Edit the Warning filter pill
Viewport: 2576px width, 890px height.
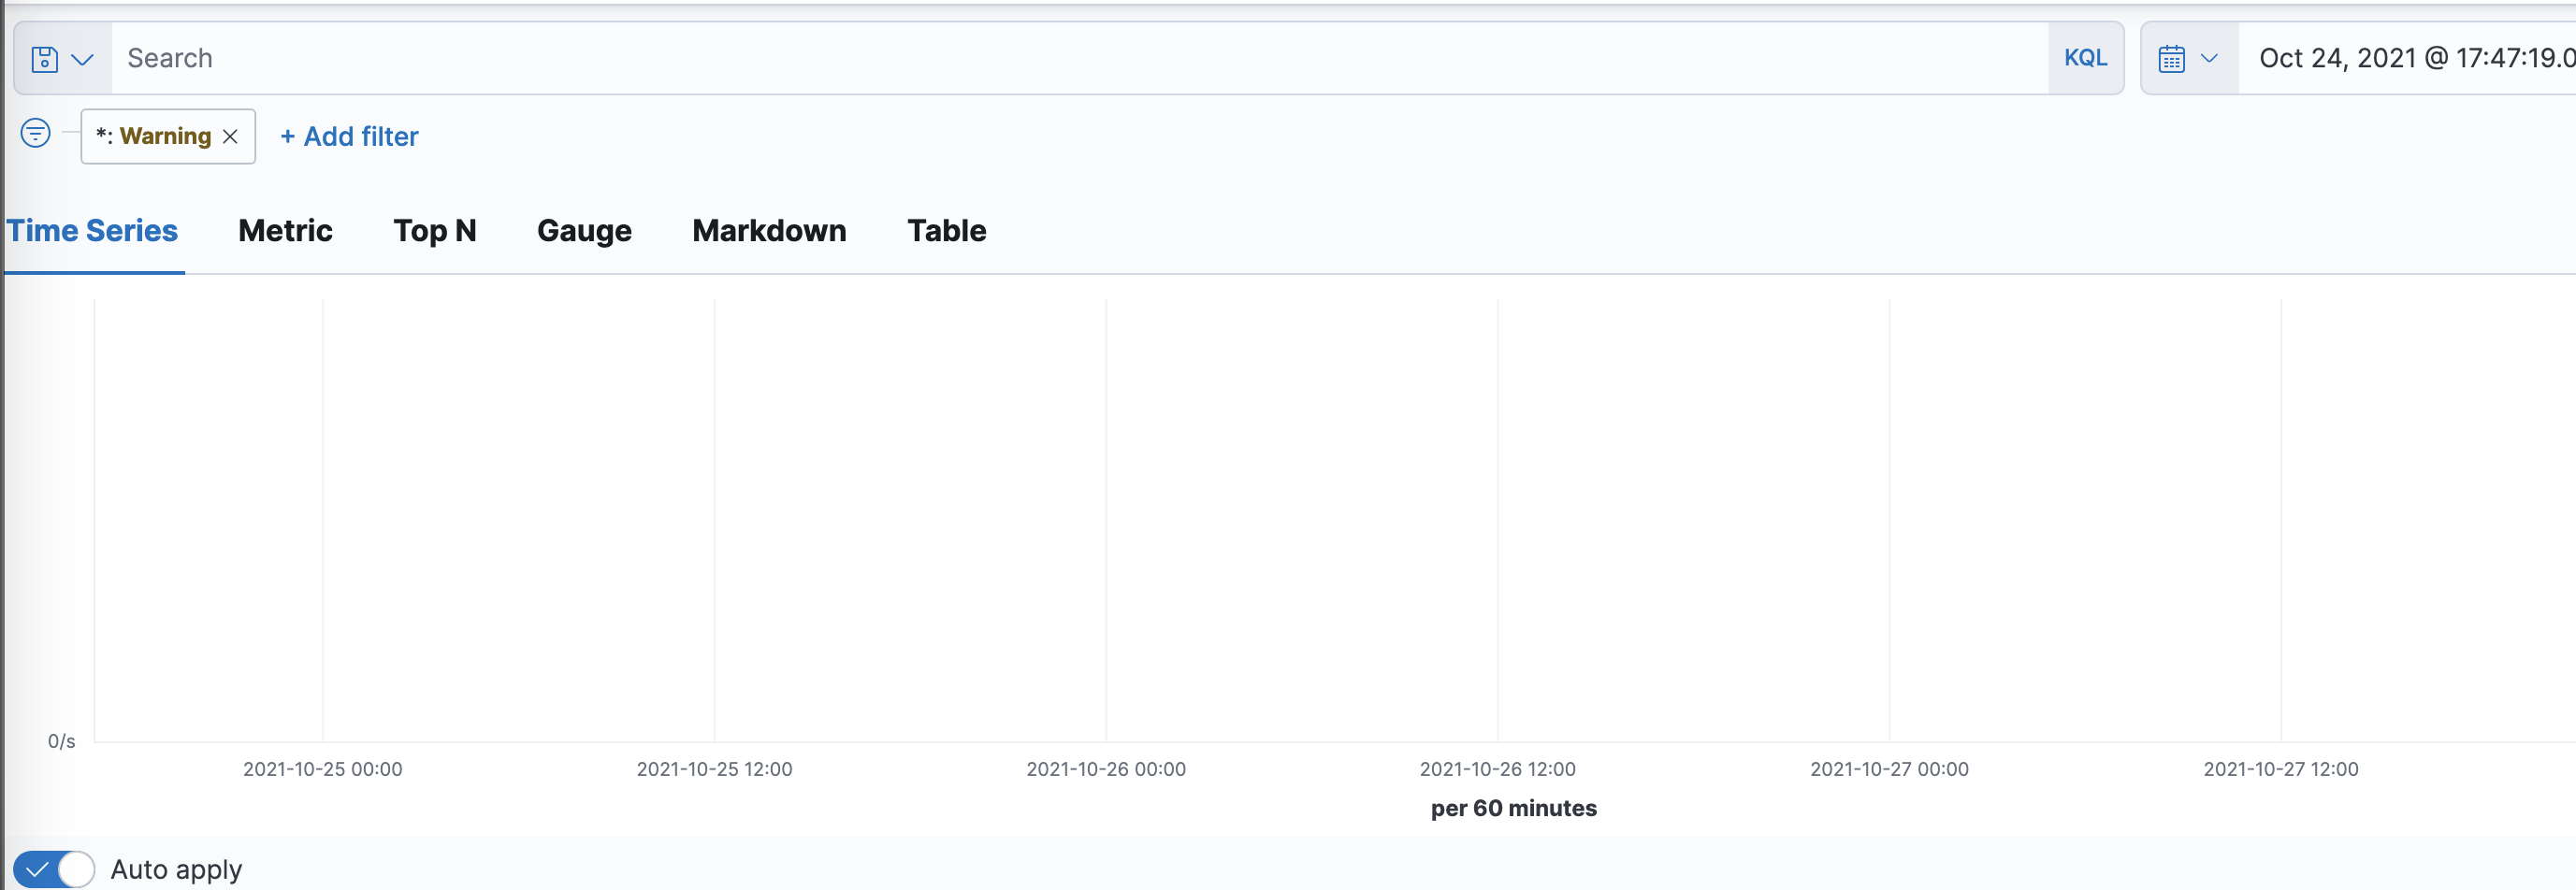(153, 136)
